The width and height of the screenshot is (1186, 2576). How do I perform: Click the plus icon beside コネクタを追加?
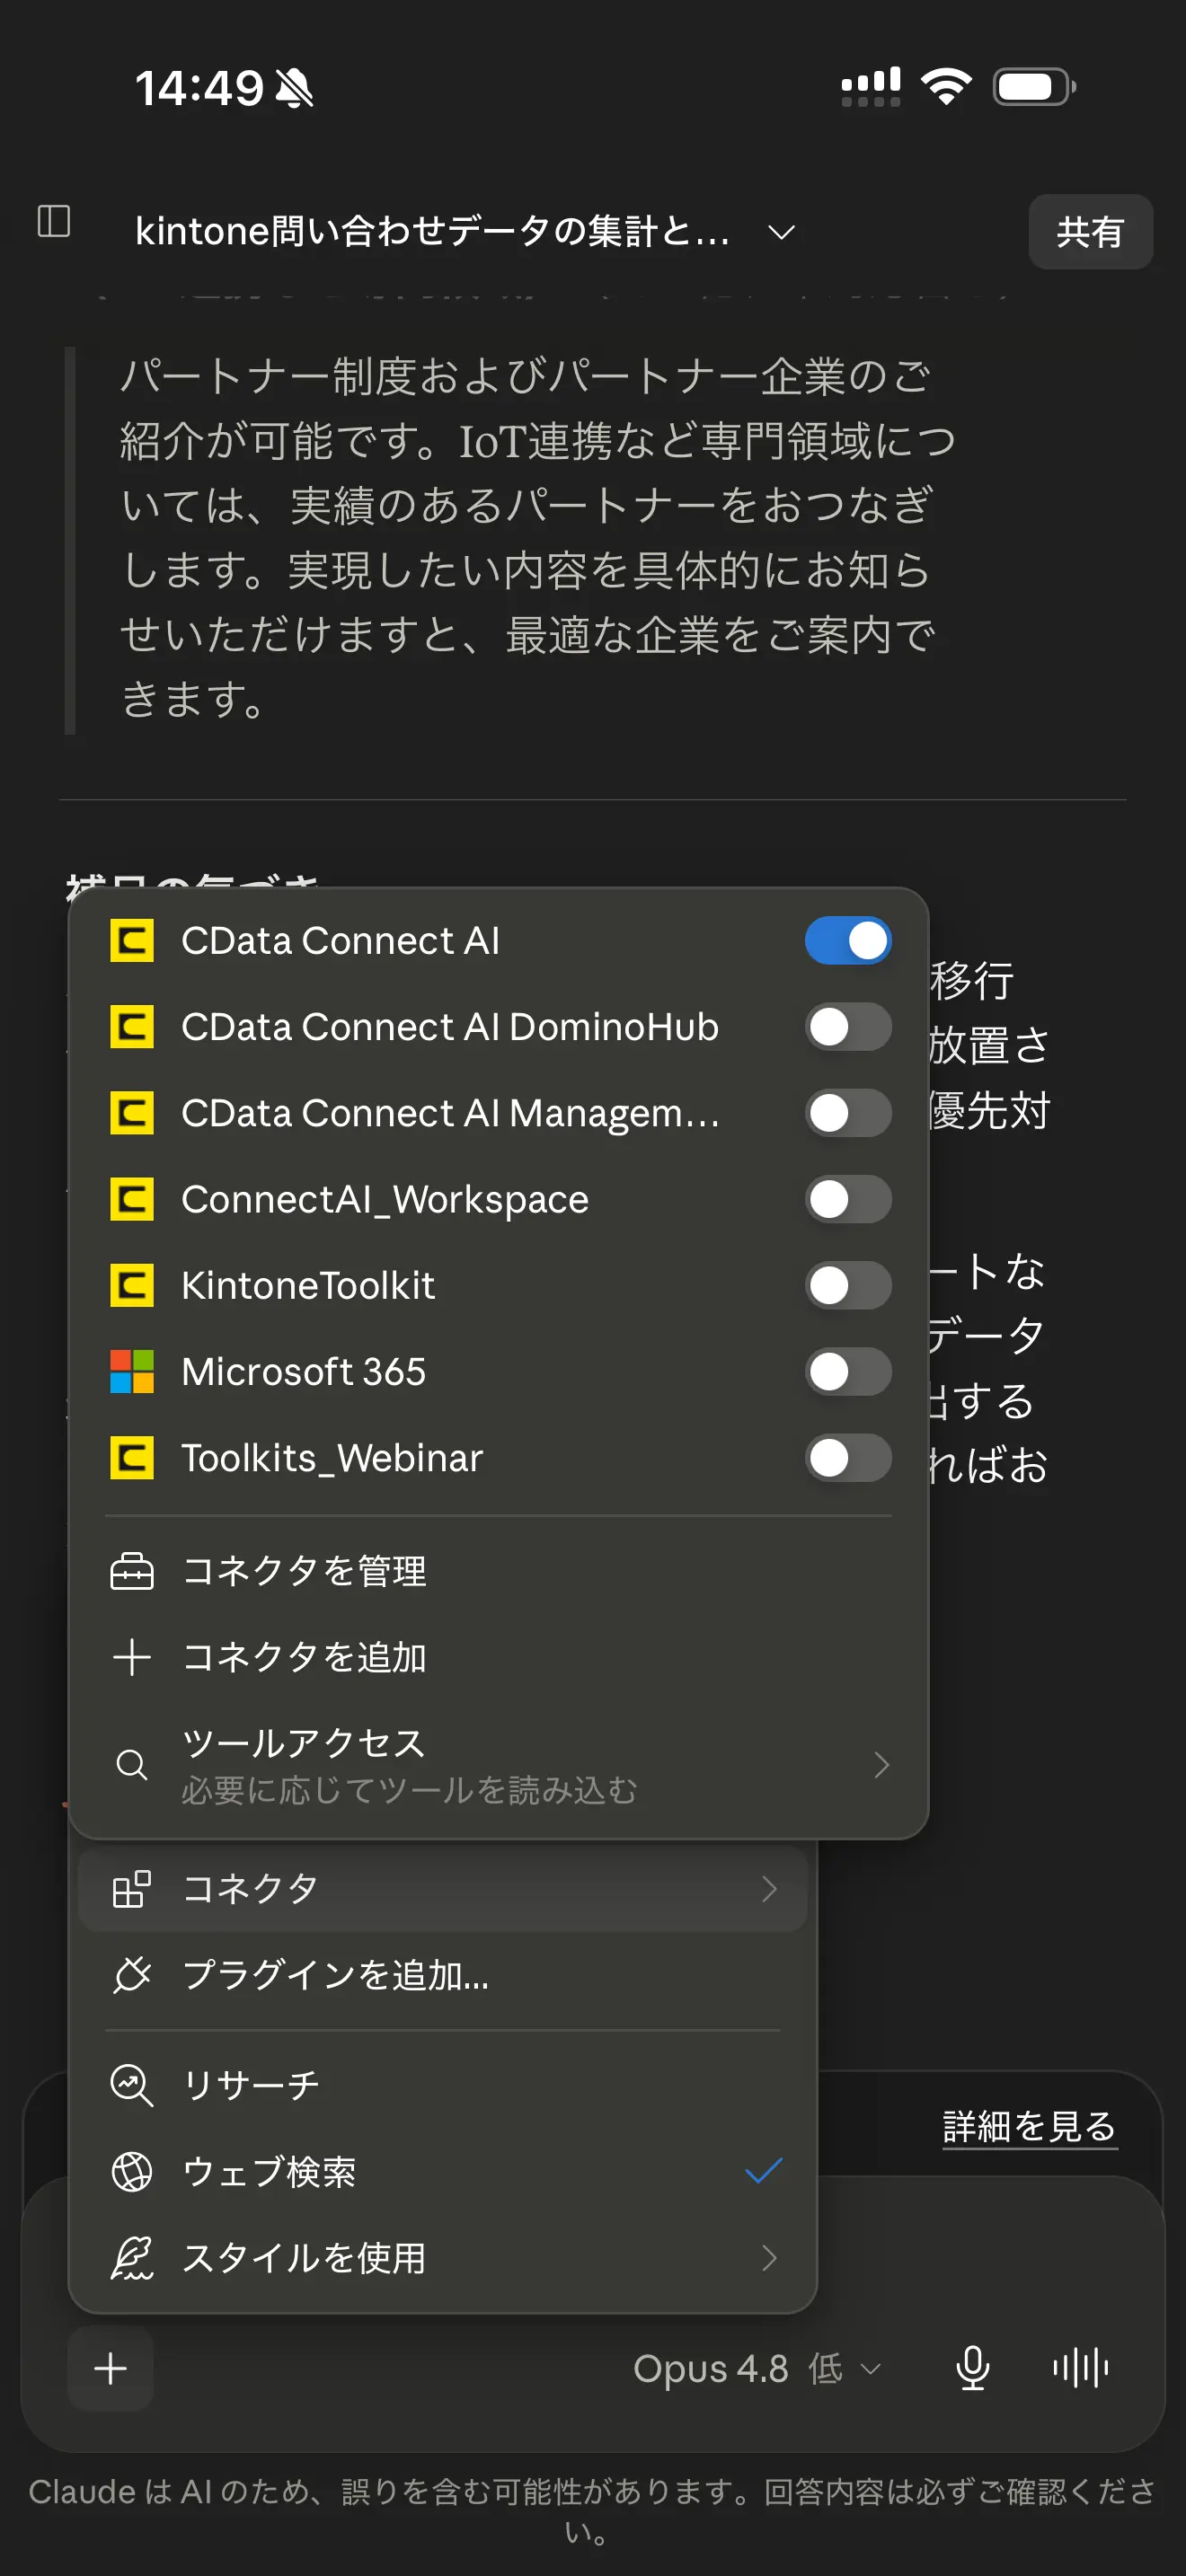132,1657
